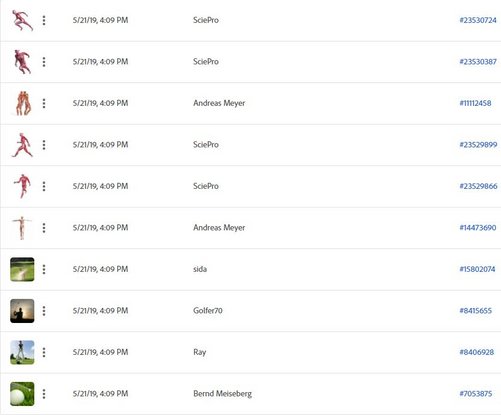Open the more menu in the Golfer70 row
501x415 pixels.
click(x=44, y=311)
